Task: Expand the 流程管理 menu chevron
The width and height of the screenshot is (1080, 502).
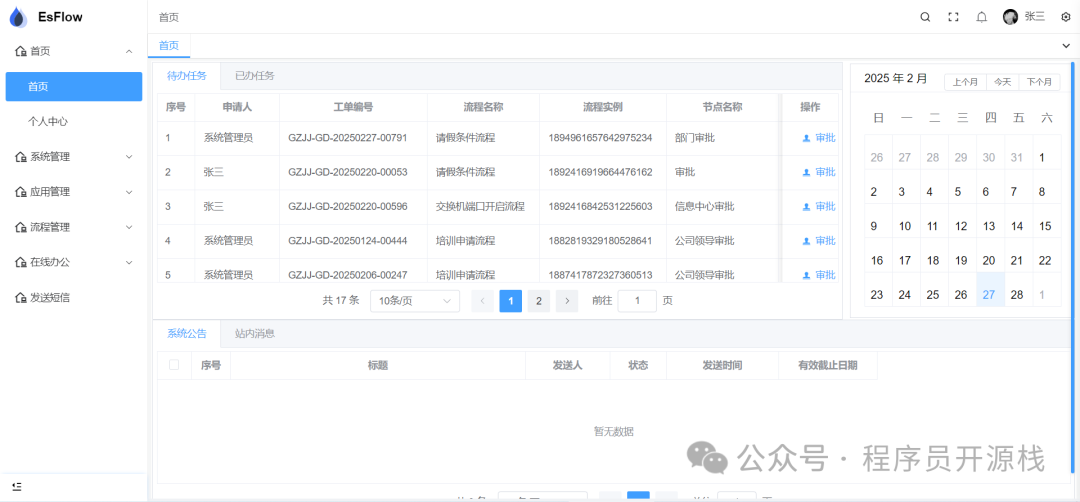Action: pos(129,227)
